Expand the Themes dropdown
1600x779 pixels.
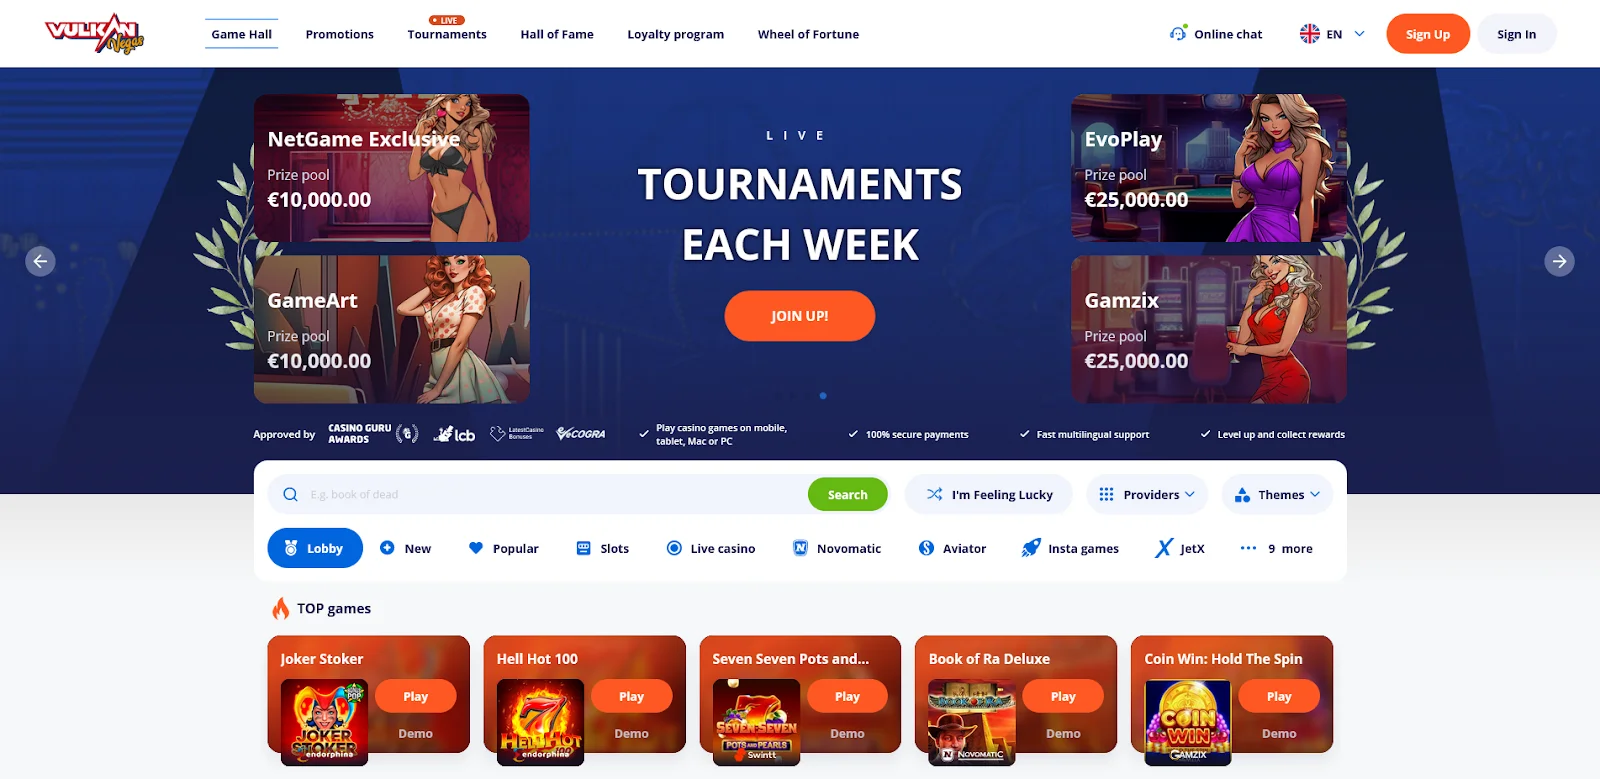tap(1277, 494)
